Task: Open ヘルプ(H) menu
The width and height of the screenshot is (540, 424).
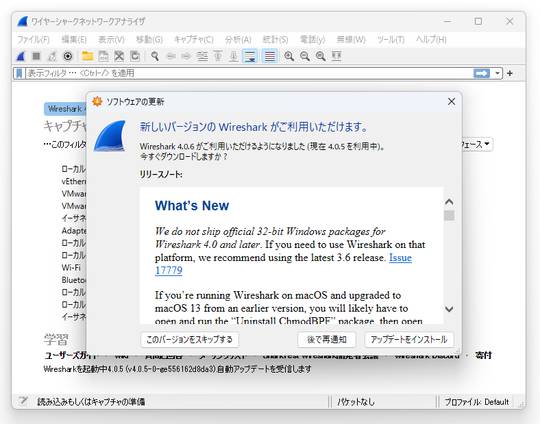Action: [431, 40]
